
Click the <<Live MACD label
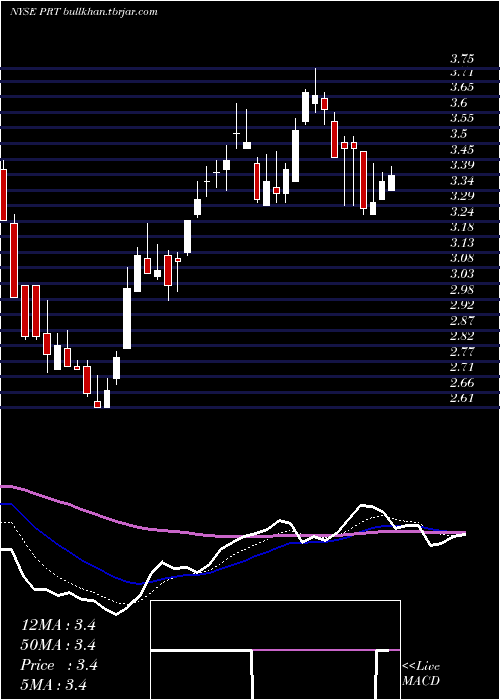pos(421,674)
